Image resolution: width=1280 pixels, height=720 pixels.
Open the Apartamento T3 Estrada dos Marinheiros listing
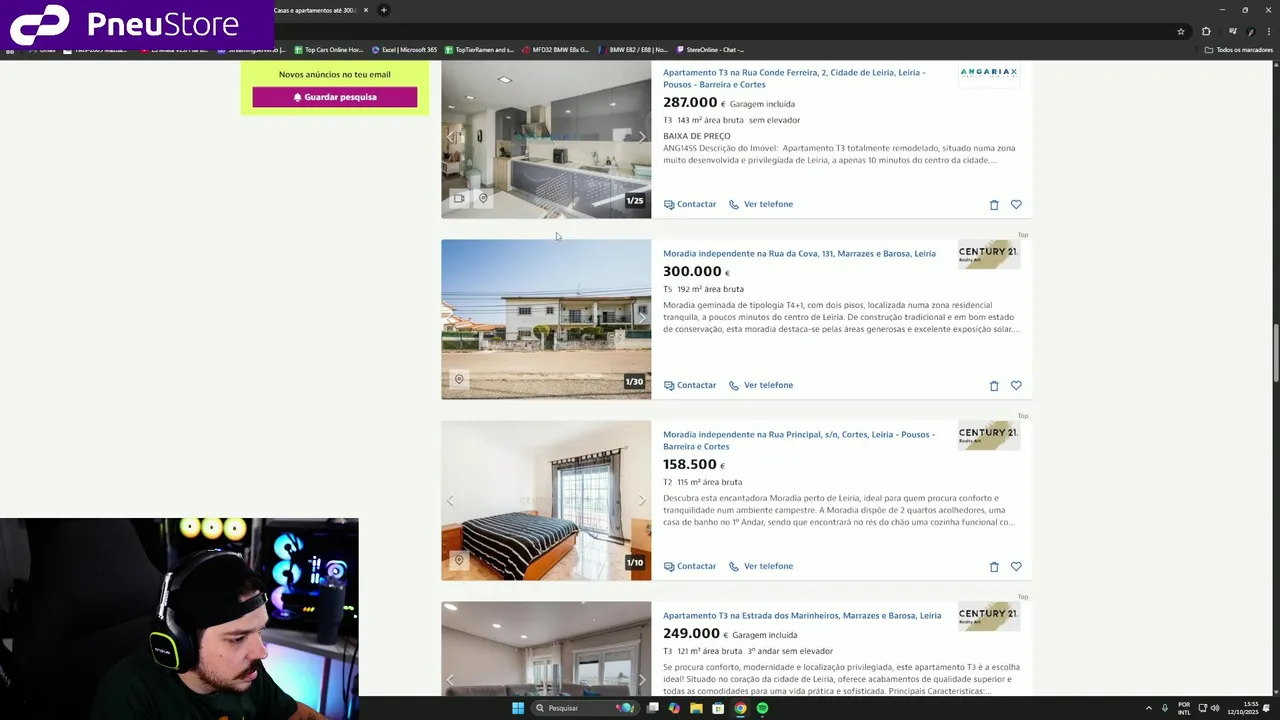coord(802,616)
